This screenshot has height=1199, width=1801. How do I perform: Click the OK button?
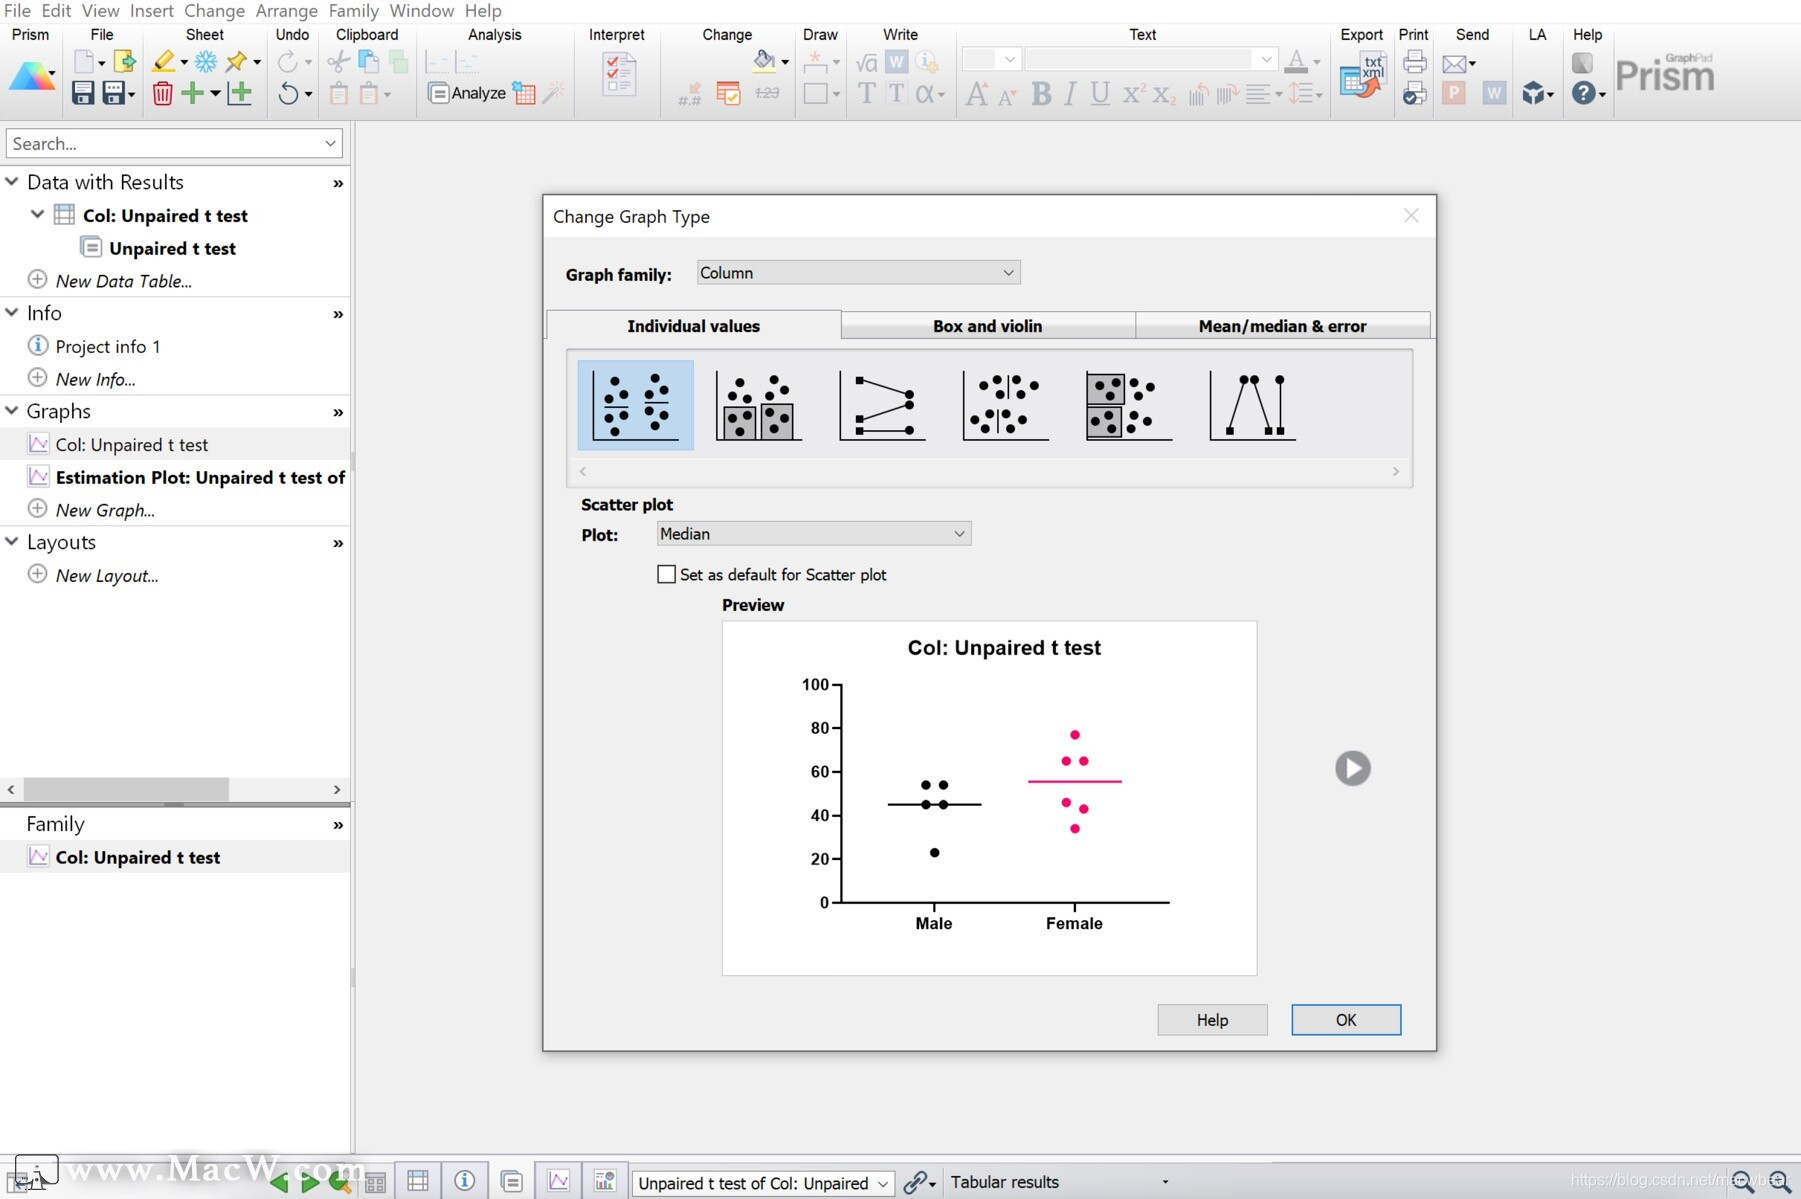pos(1346,1020)
